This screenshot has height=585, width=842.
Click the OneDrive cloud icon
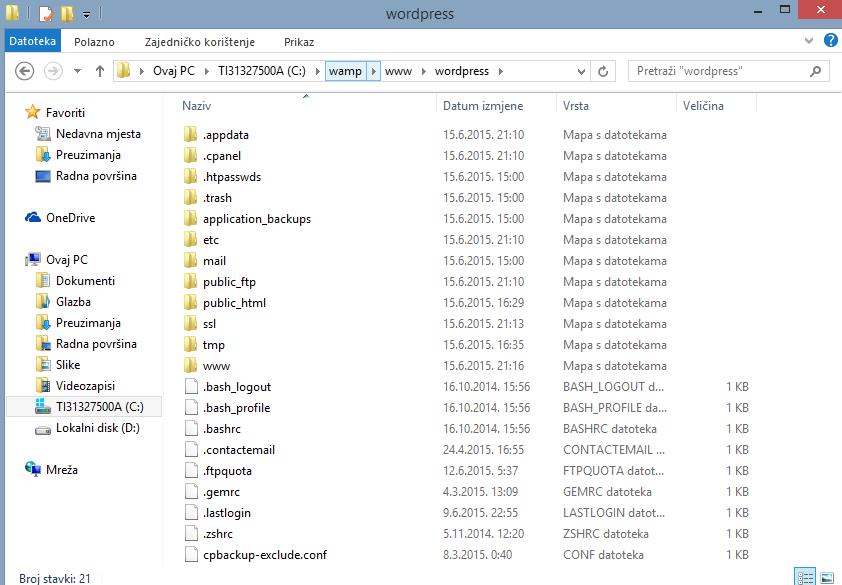pos(33,218)
